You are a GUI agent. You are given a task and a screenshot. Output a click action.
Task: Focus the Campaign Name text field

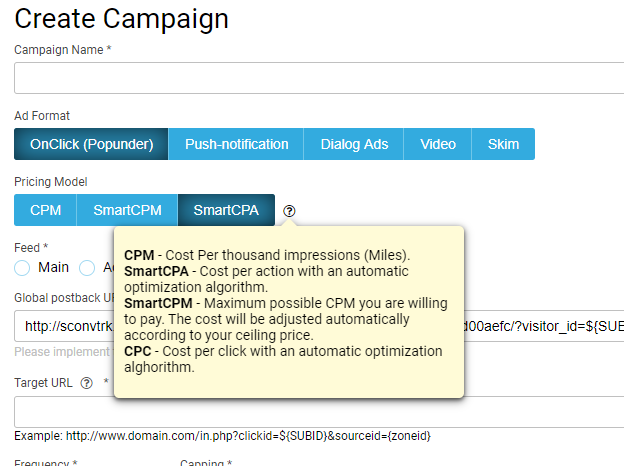coord(318,78)
